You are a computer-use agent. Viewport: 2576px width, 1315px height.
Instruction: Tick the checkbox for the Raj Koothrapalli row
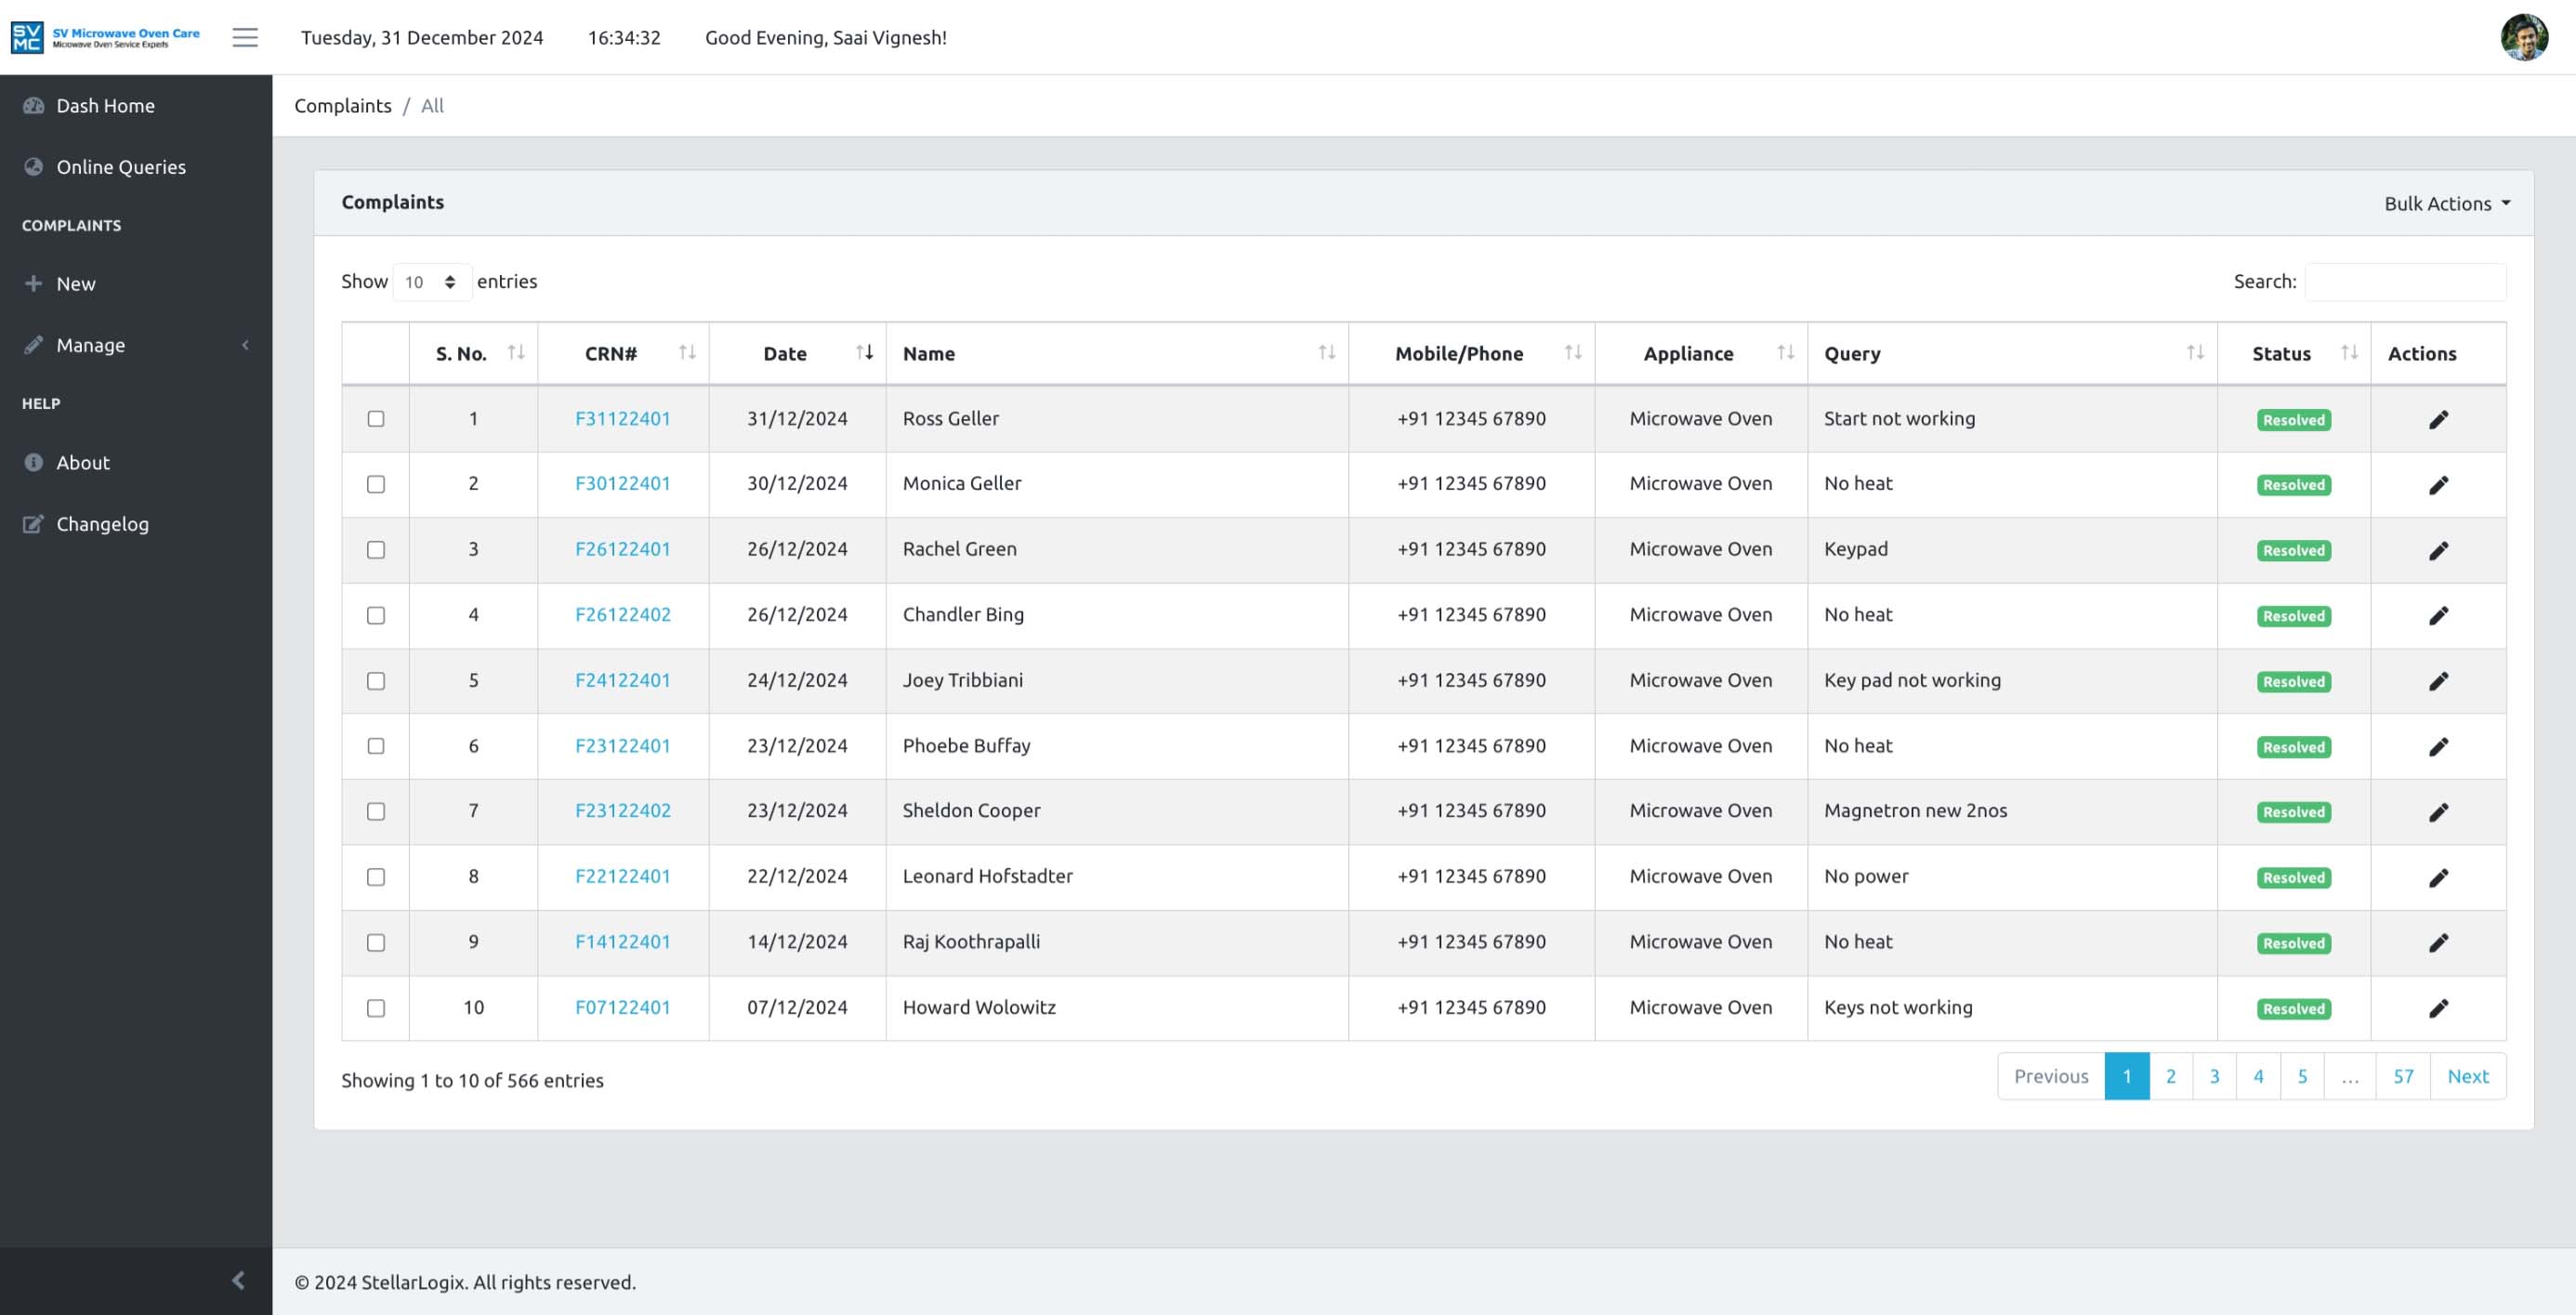[376, 942]
